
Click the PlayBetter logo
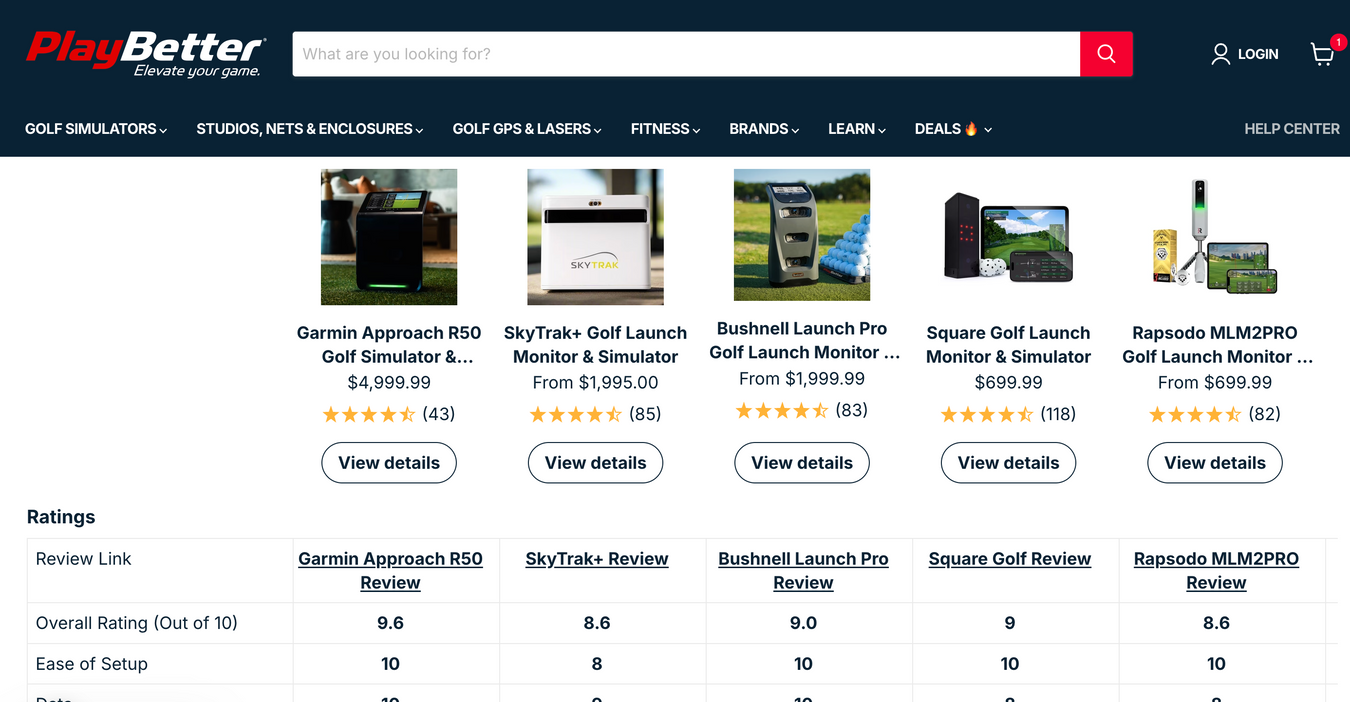click(x=145, y=54)
